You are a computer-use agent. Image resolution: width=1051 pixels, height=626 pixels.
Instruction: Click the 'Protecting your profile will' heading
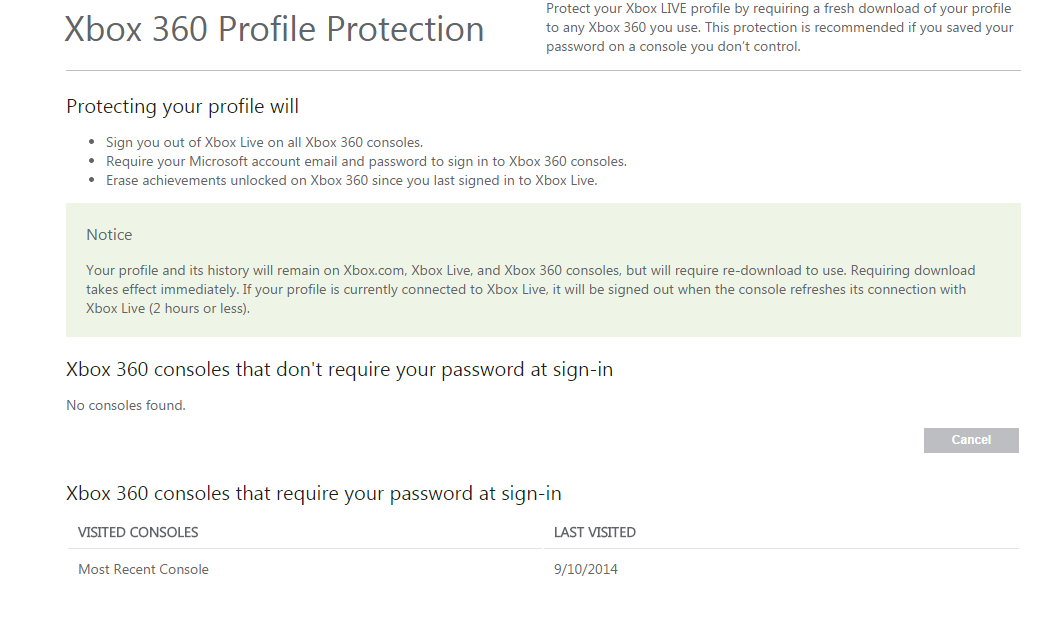(182, 106)
